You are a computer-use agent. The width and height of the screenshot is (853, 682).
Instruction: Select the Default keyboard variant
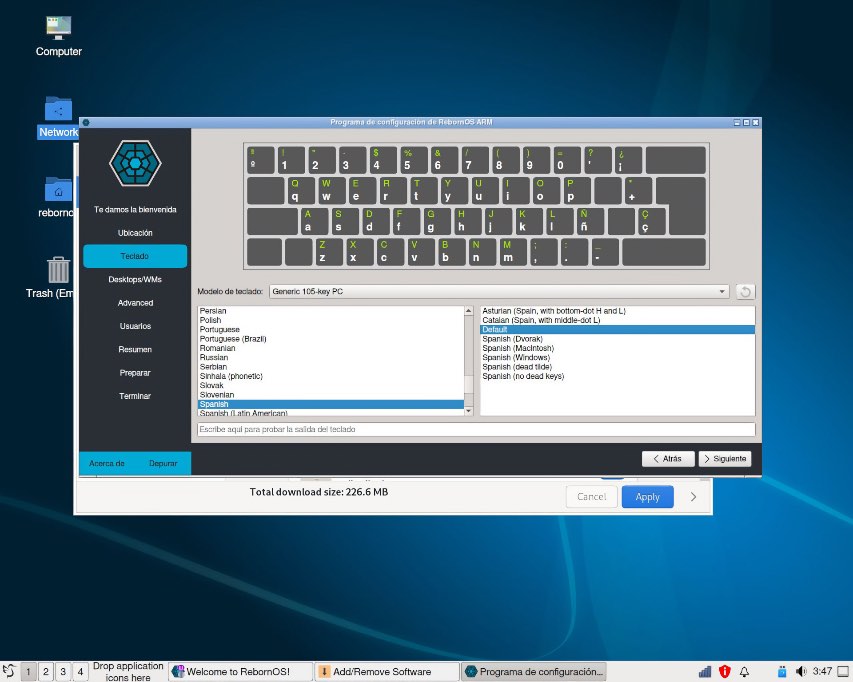(x=617, y=330)
